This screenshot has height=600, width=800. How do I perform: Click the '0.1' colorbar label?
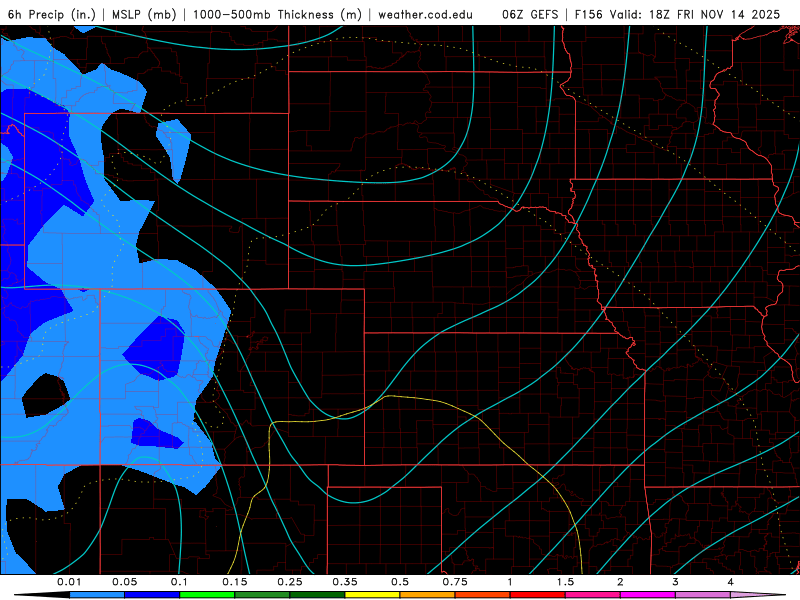coord(179,582)
